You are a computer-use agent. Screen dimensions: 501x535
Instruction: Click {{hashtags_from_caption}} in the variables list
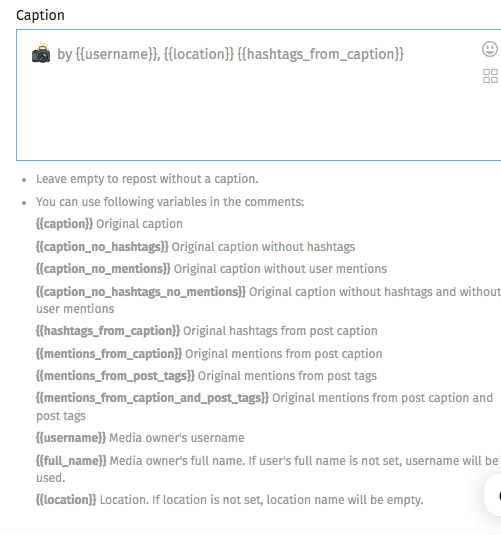[x=108, y=331]
